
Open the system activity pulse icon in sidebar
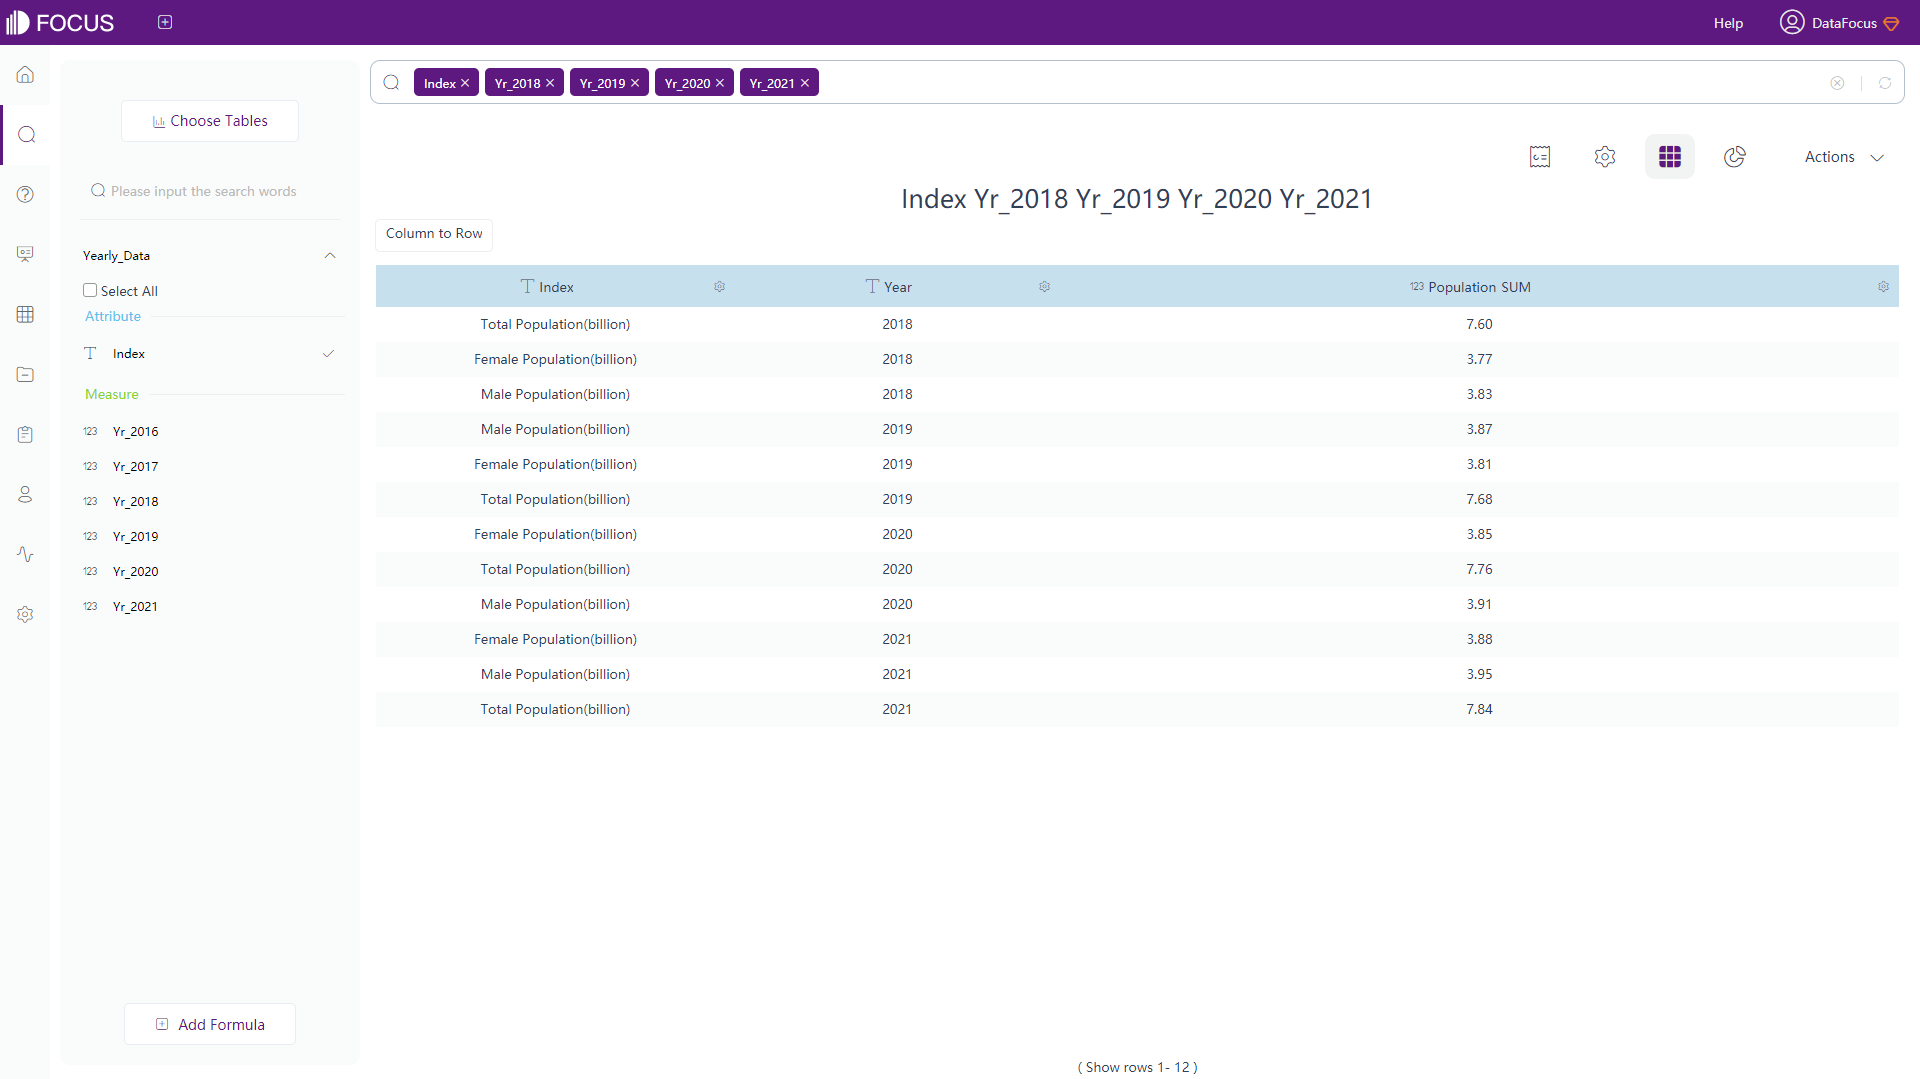tap(25, 554)
